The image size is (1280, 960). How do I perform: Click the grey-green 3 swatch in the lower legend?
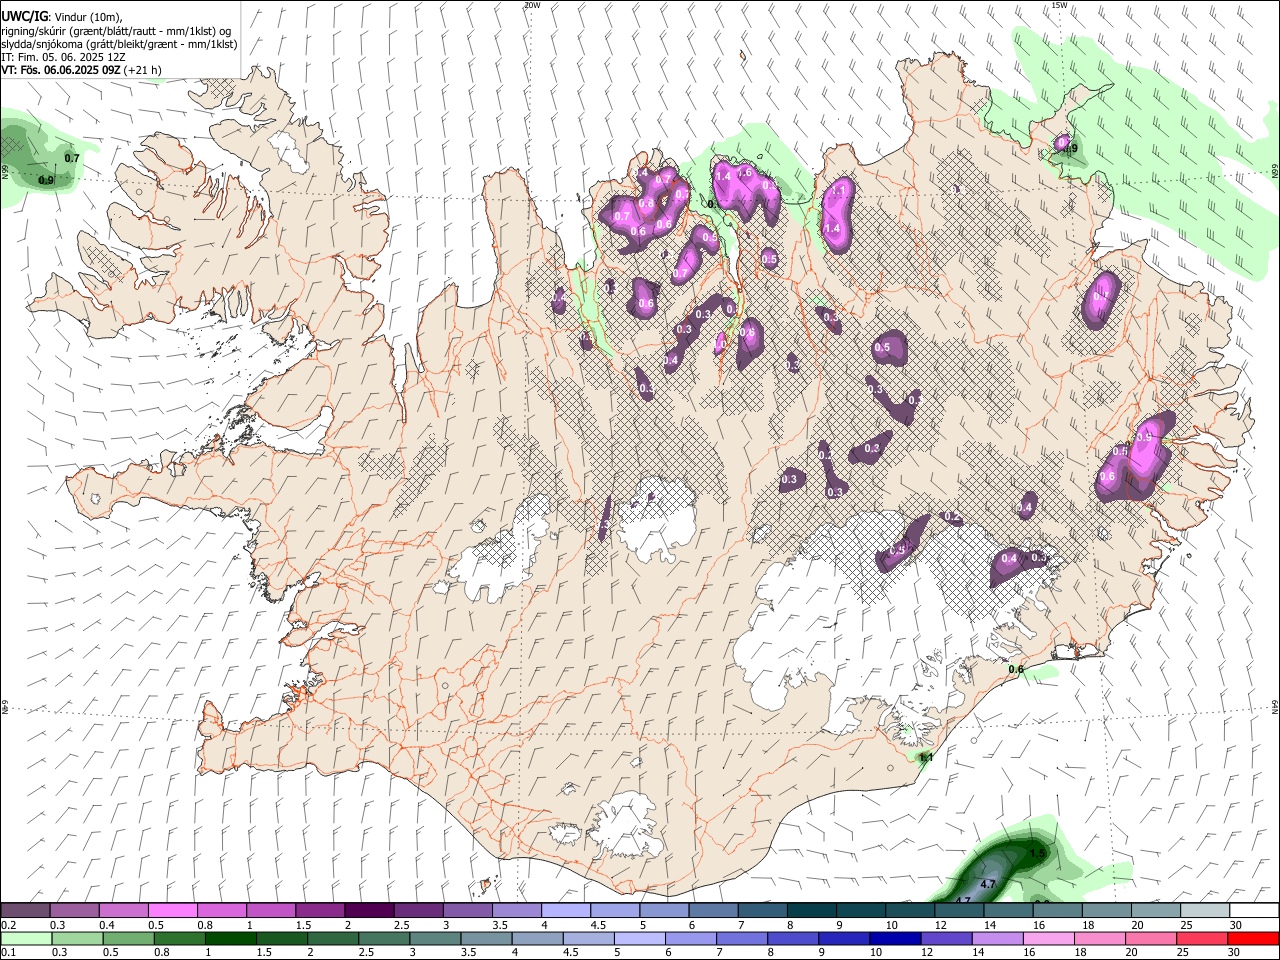pos(435,938)
